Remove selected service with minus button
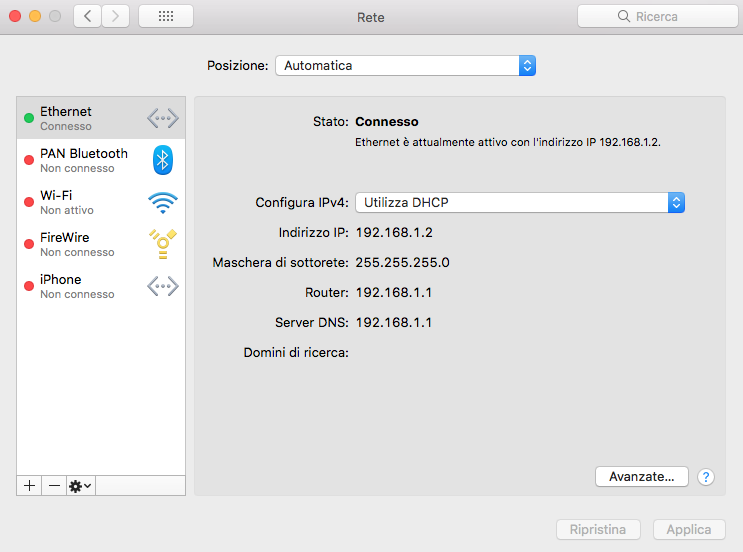This screenshot has width=743, height=552. 54,485
